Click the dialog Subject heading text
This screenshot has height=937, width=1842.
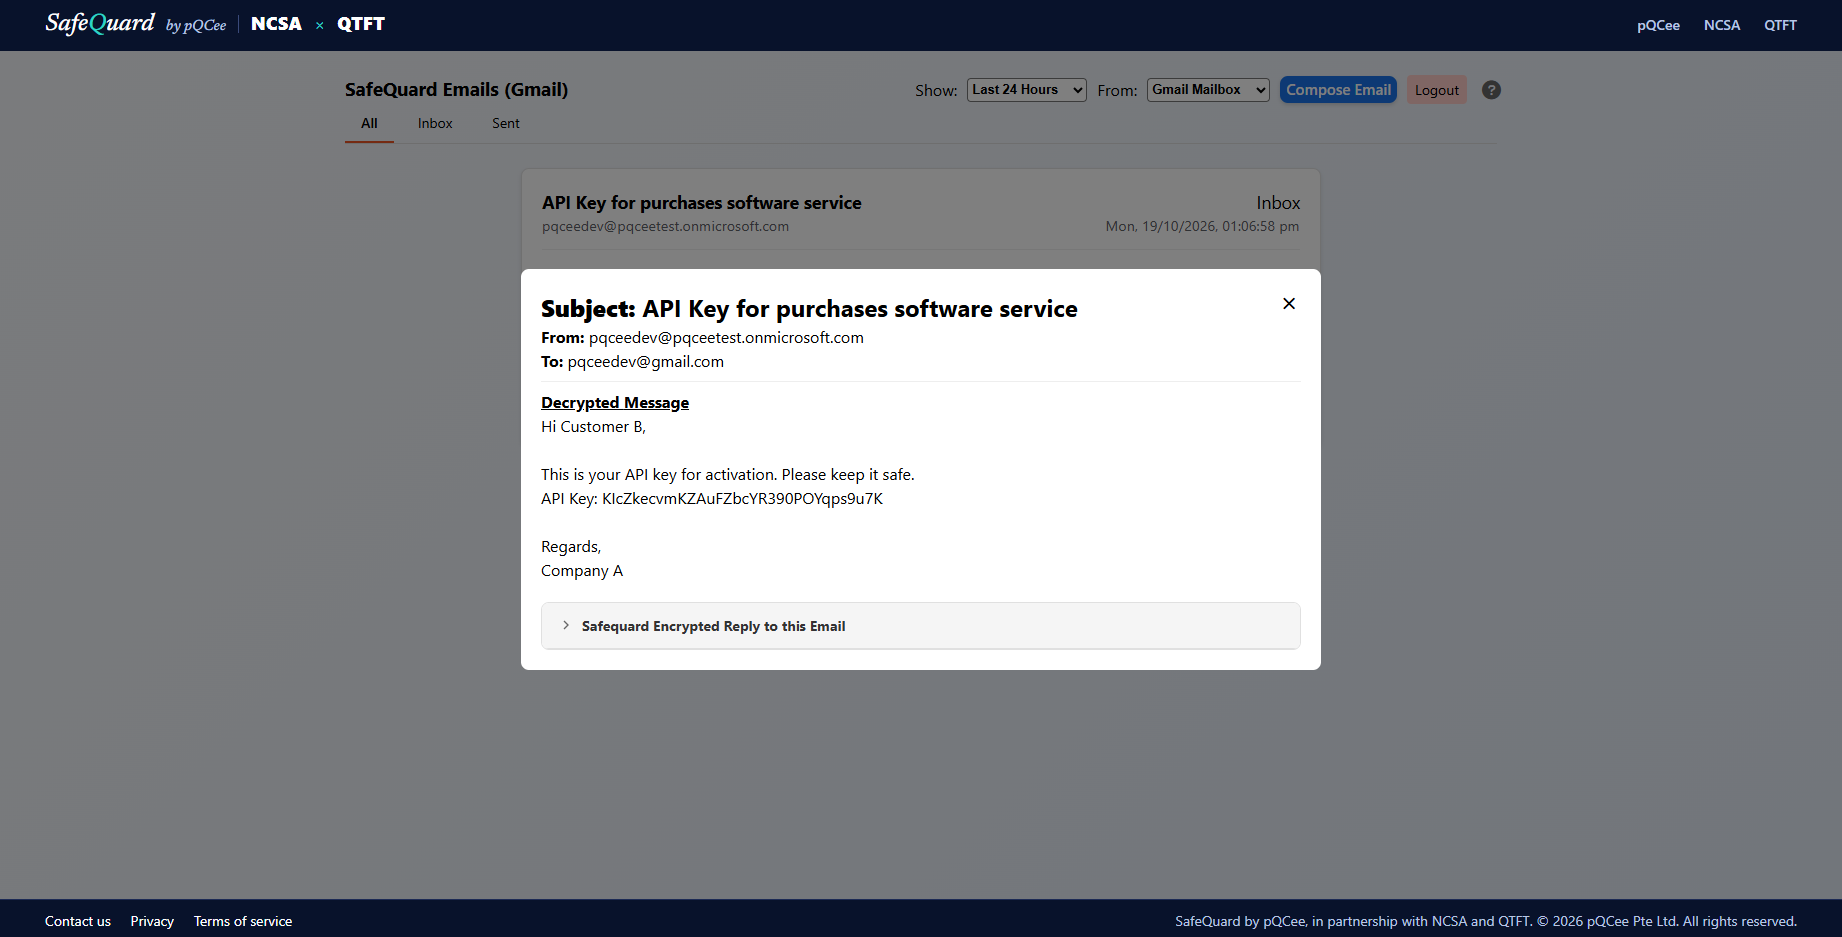809,309
